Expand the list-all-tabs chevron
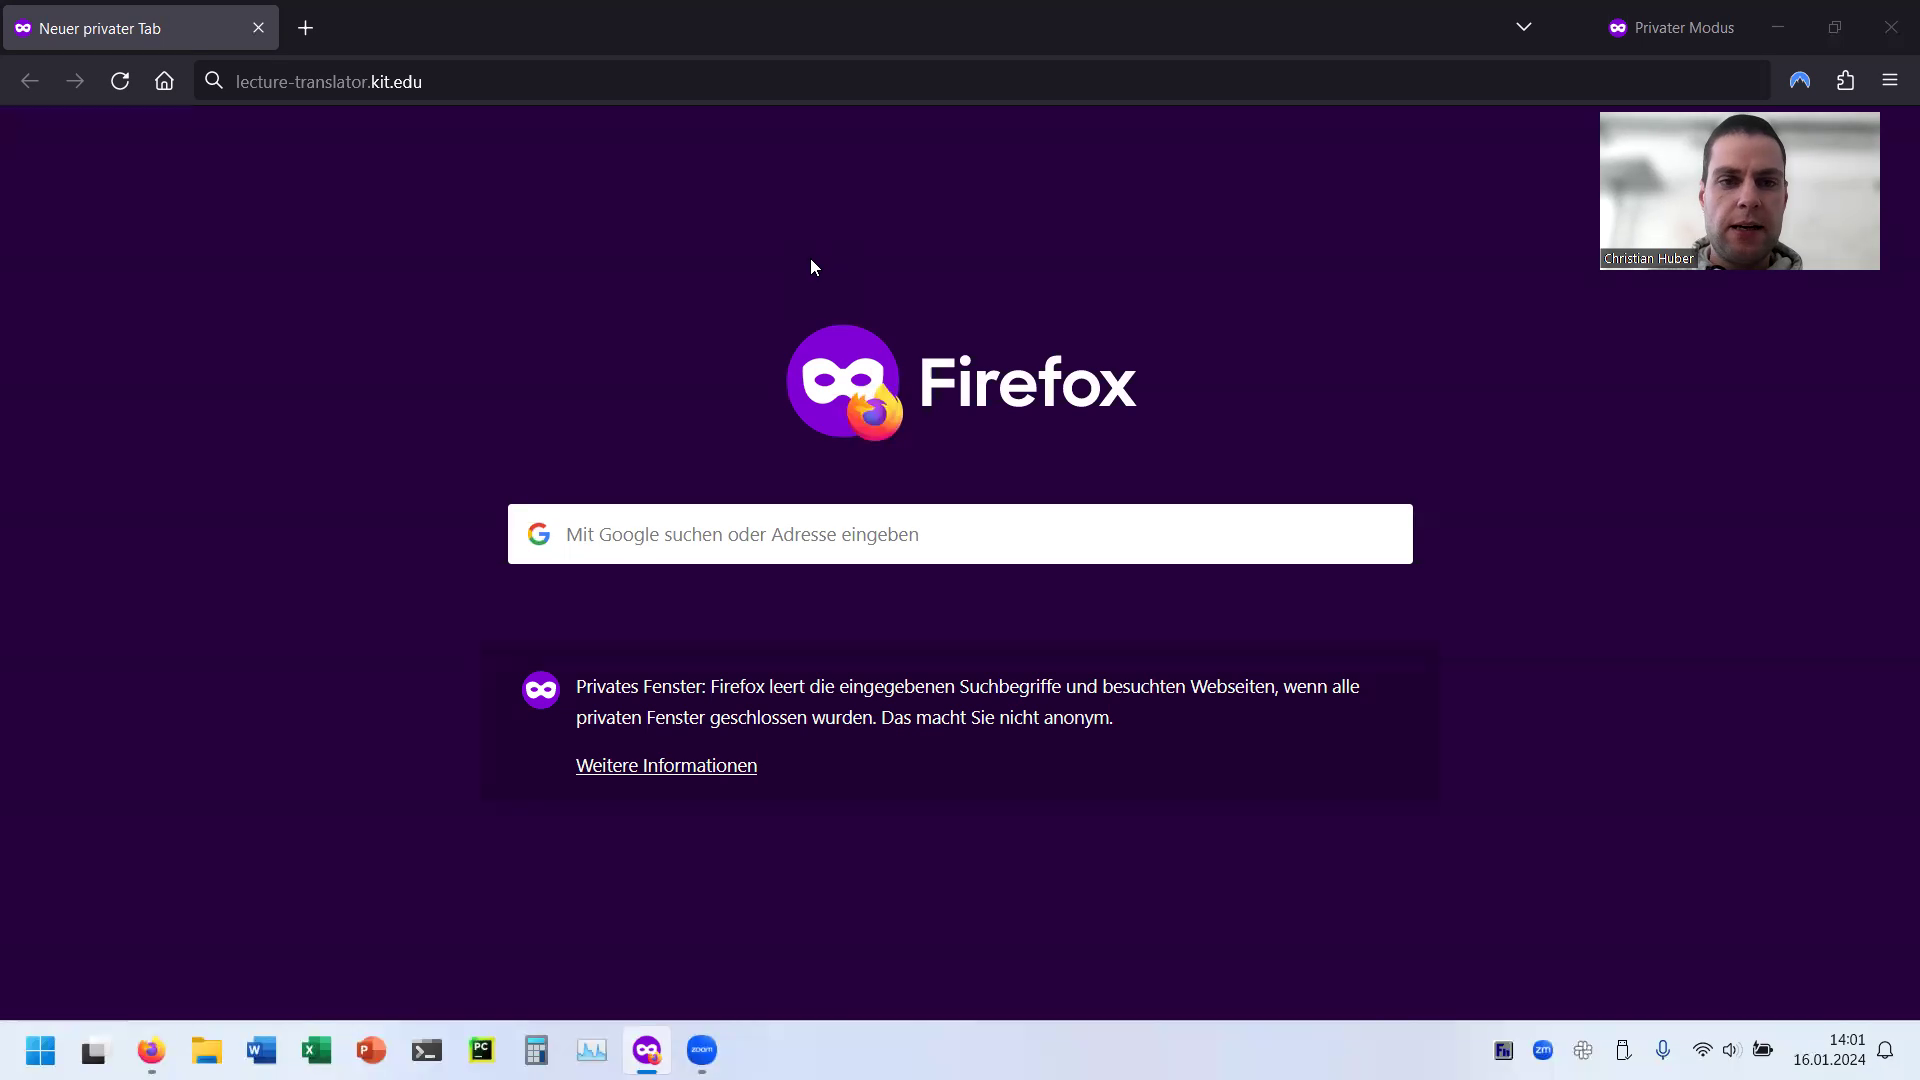 click(x=1524, y=27)
